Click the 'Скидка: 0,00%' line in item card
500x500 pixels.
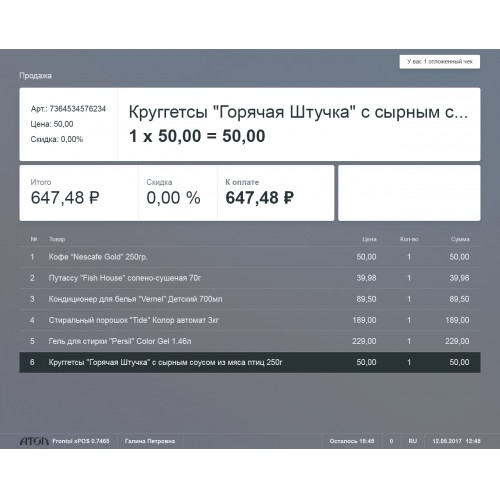pos(57,139)
